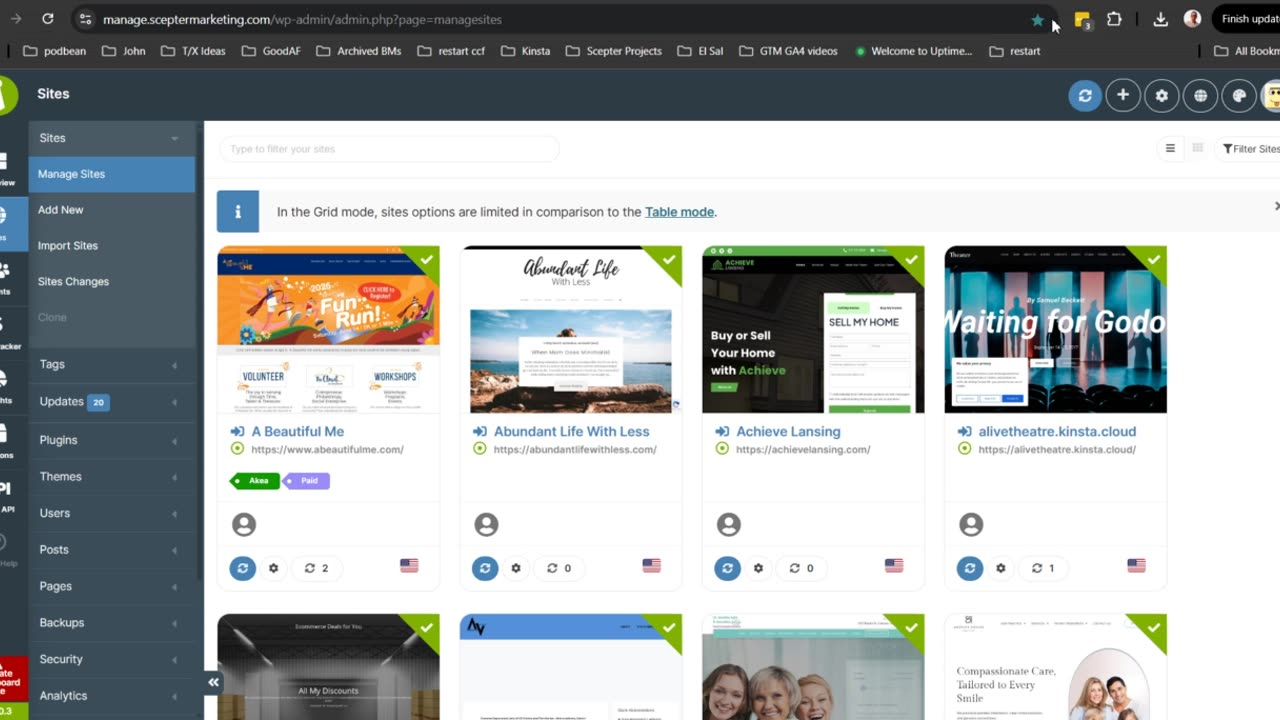Click the Table mode link

click(679, 212)
